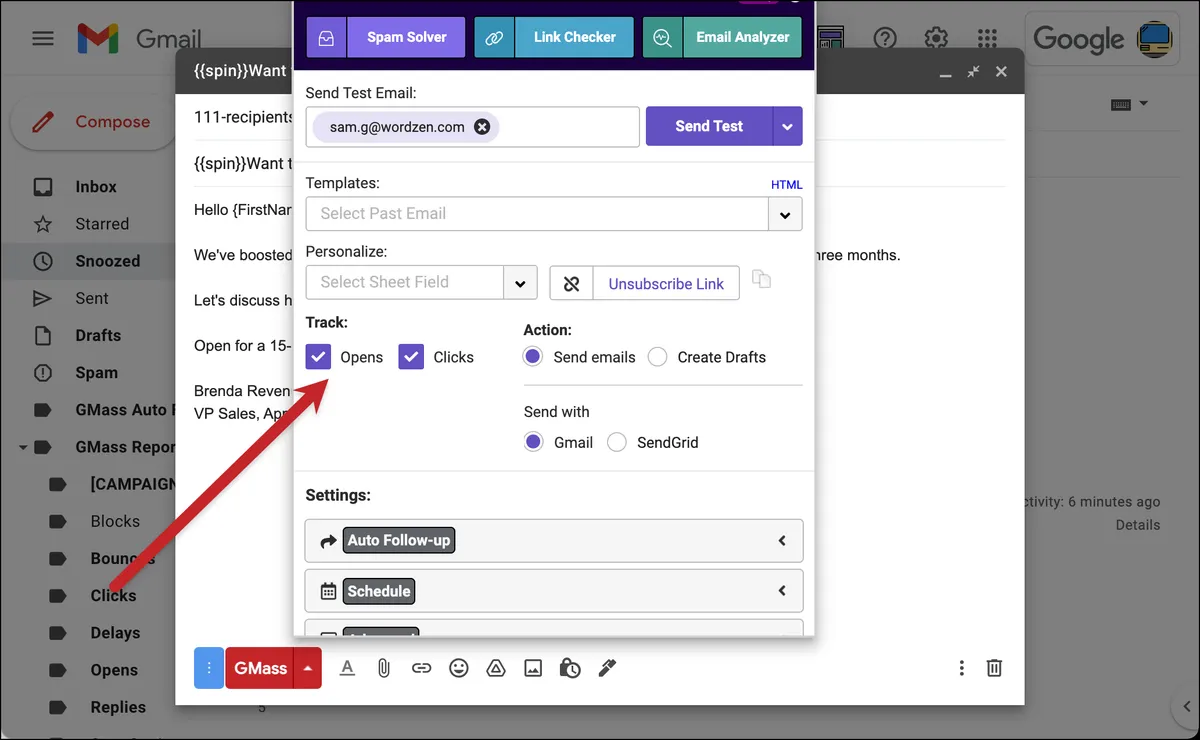The width and height of the screenshot is (1200, 740).
Task: Expand the Auto Follow-up settings section
Action: [554, 541]
